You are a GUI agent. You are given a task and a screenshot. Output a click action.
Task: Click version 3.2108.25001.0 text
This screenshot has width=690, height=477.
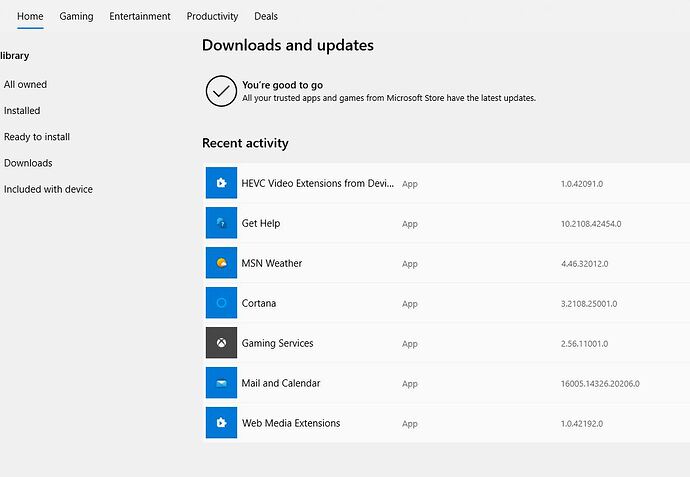coord(589,304)
